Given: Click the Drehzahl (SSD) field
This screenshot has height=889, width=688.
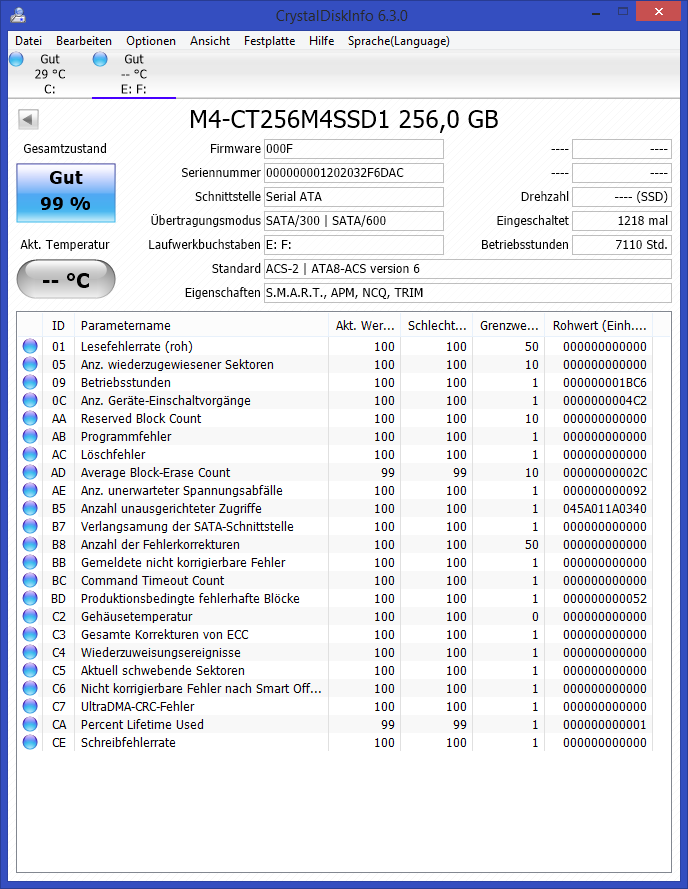Looking at the screenshot, I should 622,197.
